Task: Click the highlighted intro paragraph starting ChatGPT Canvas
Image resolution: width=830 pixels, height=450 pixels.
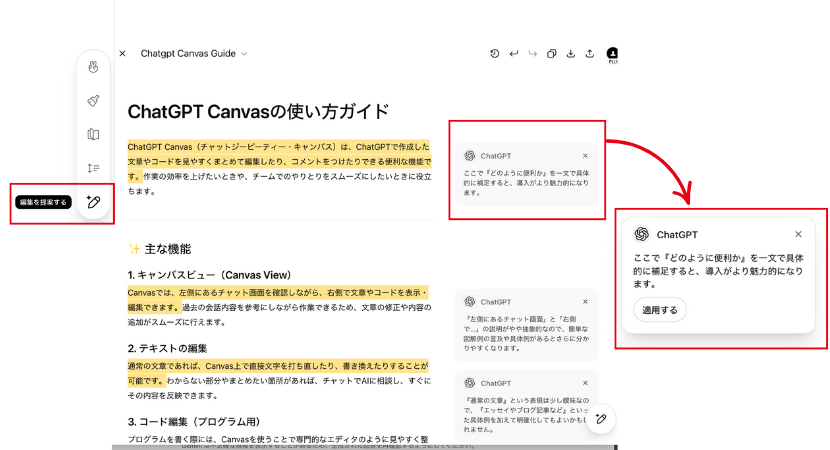Action: 279,161
